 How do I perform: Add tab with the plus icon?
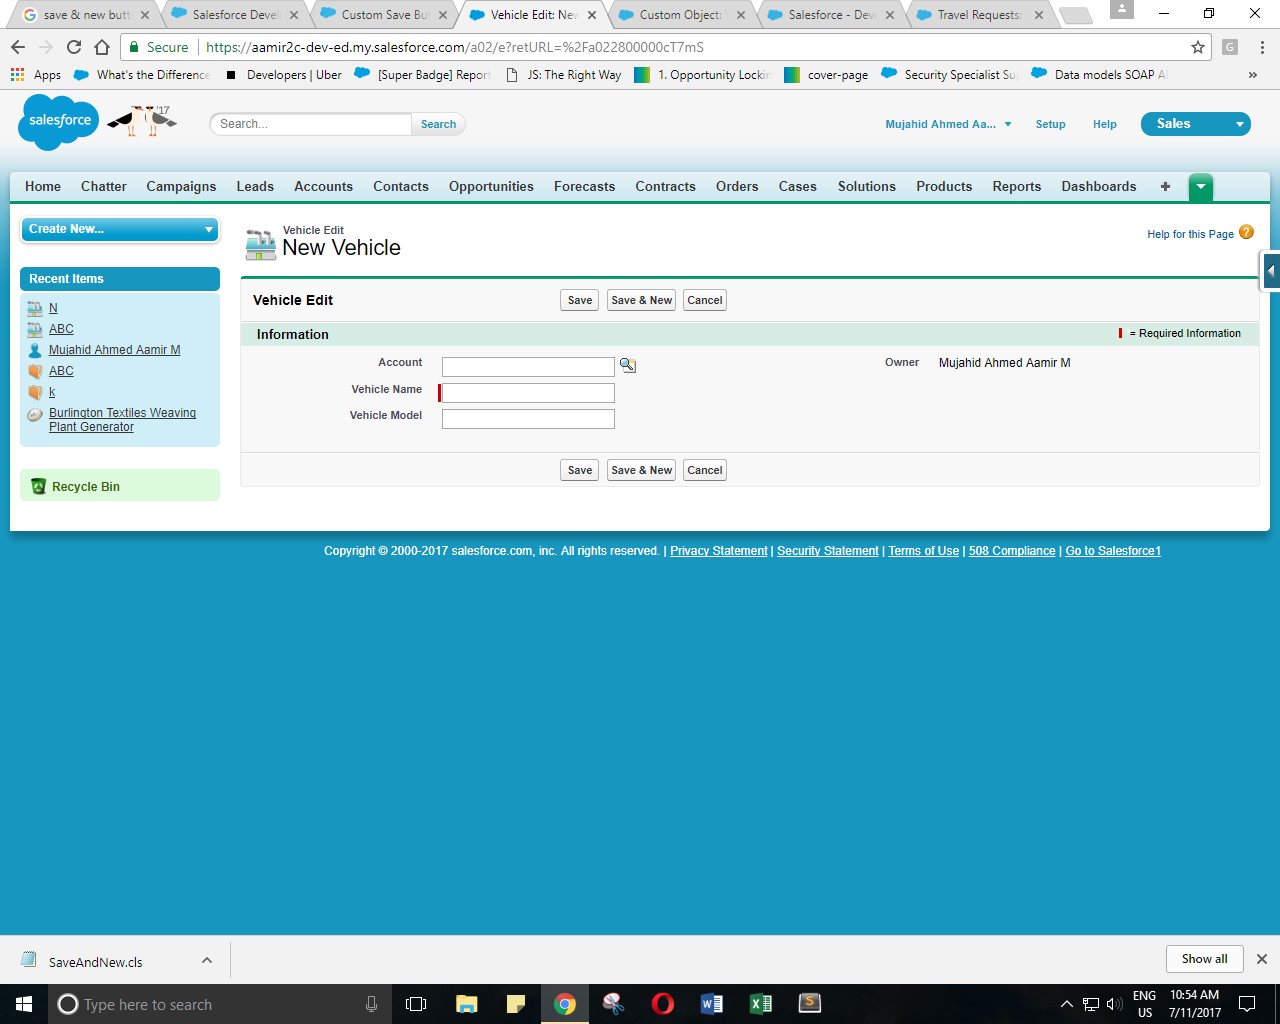tap(1165, 186)
